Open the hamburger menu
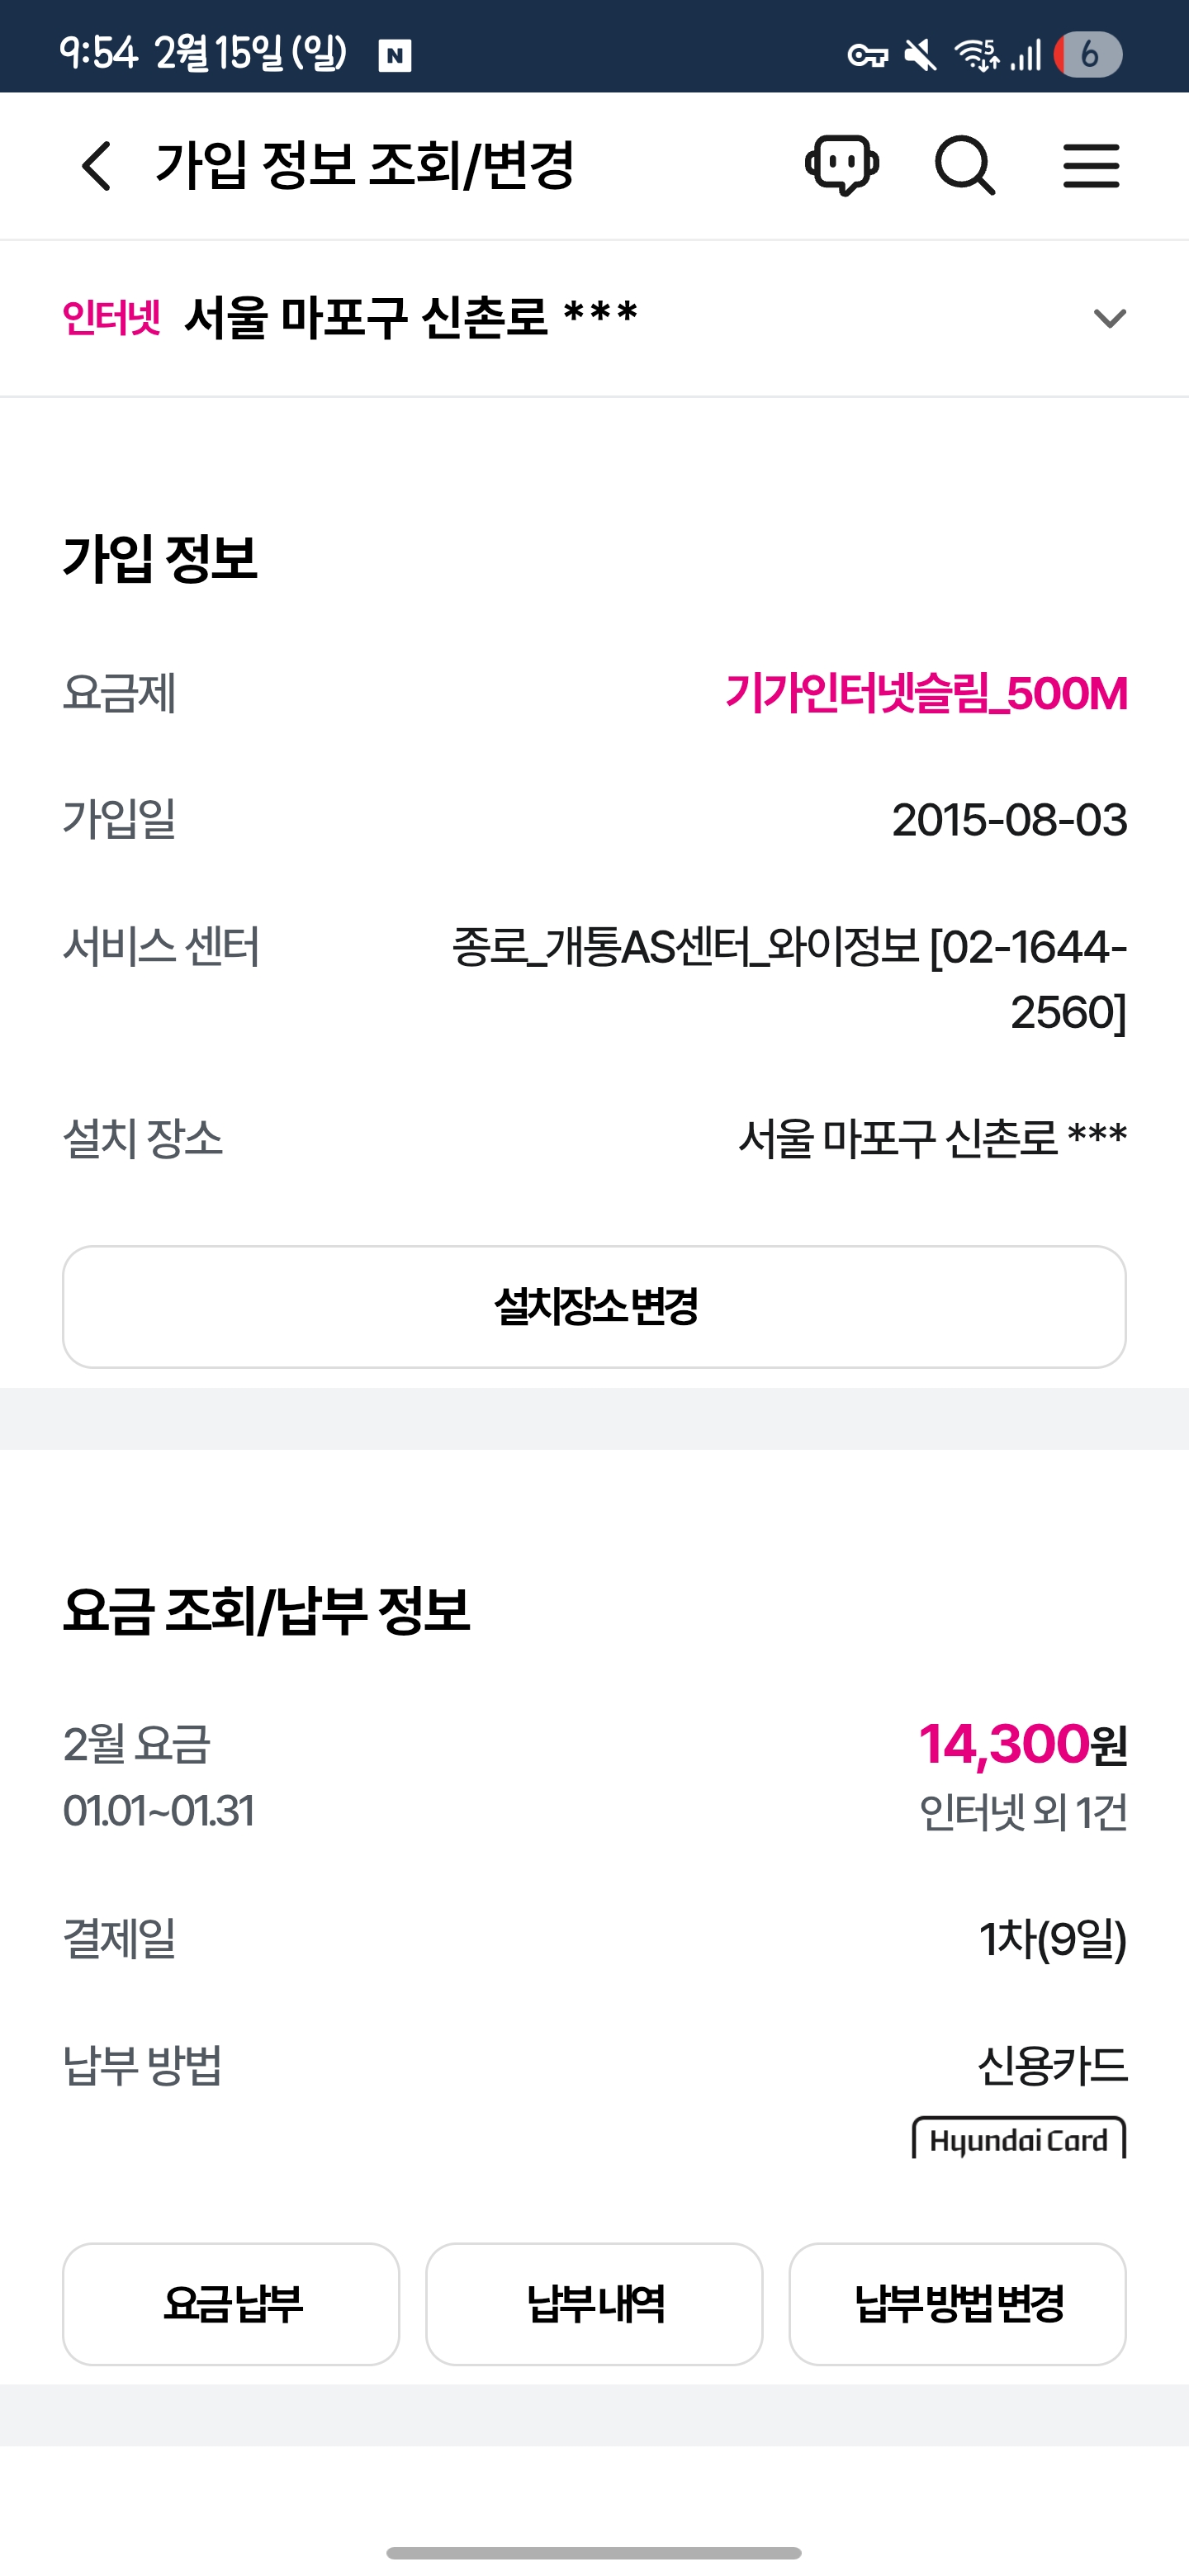 click(1091, 166)
